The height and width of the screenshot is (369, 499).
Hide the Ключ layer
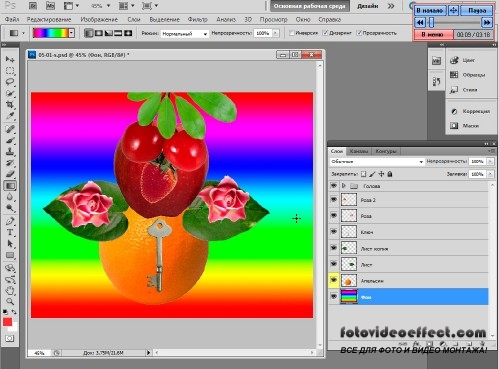click(333, 232)
